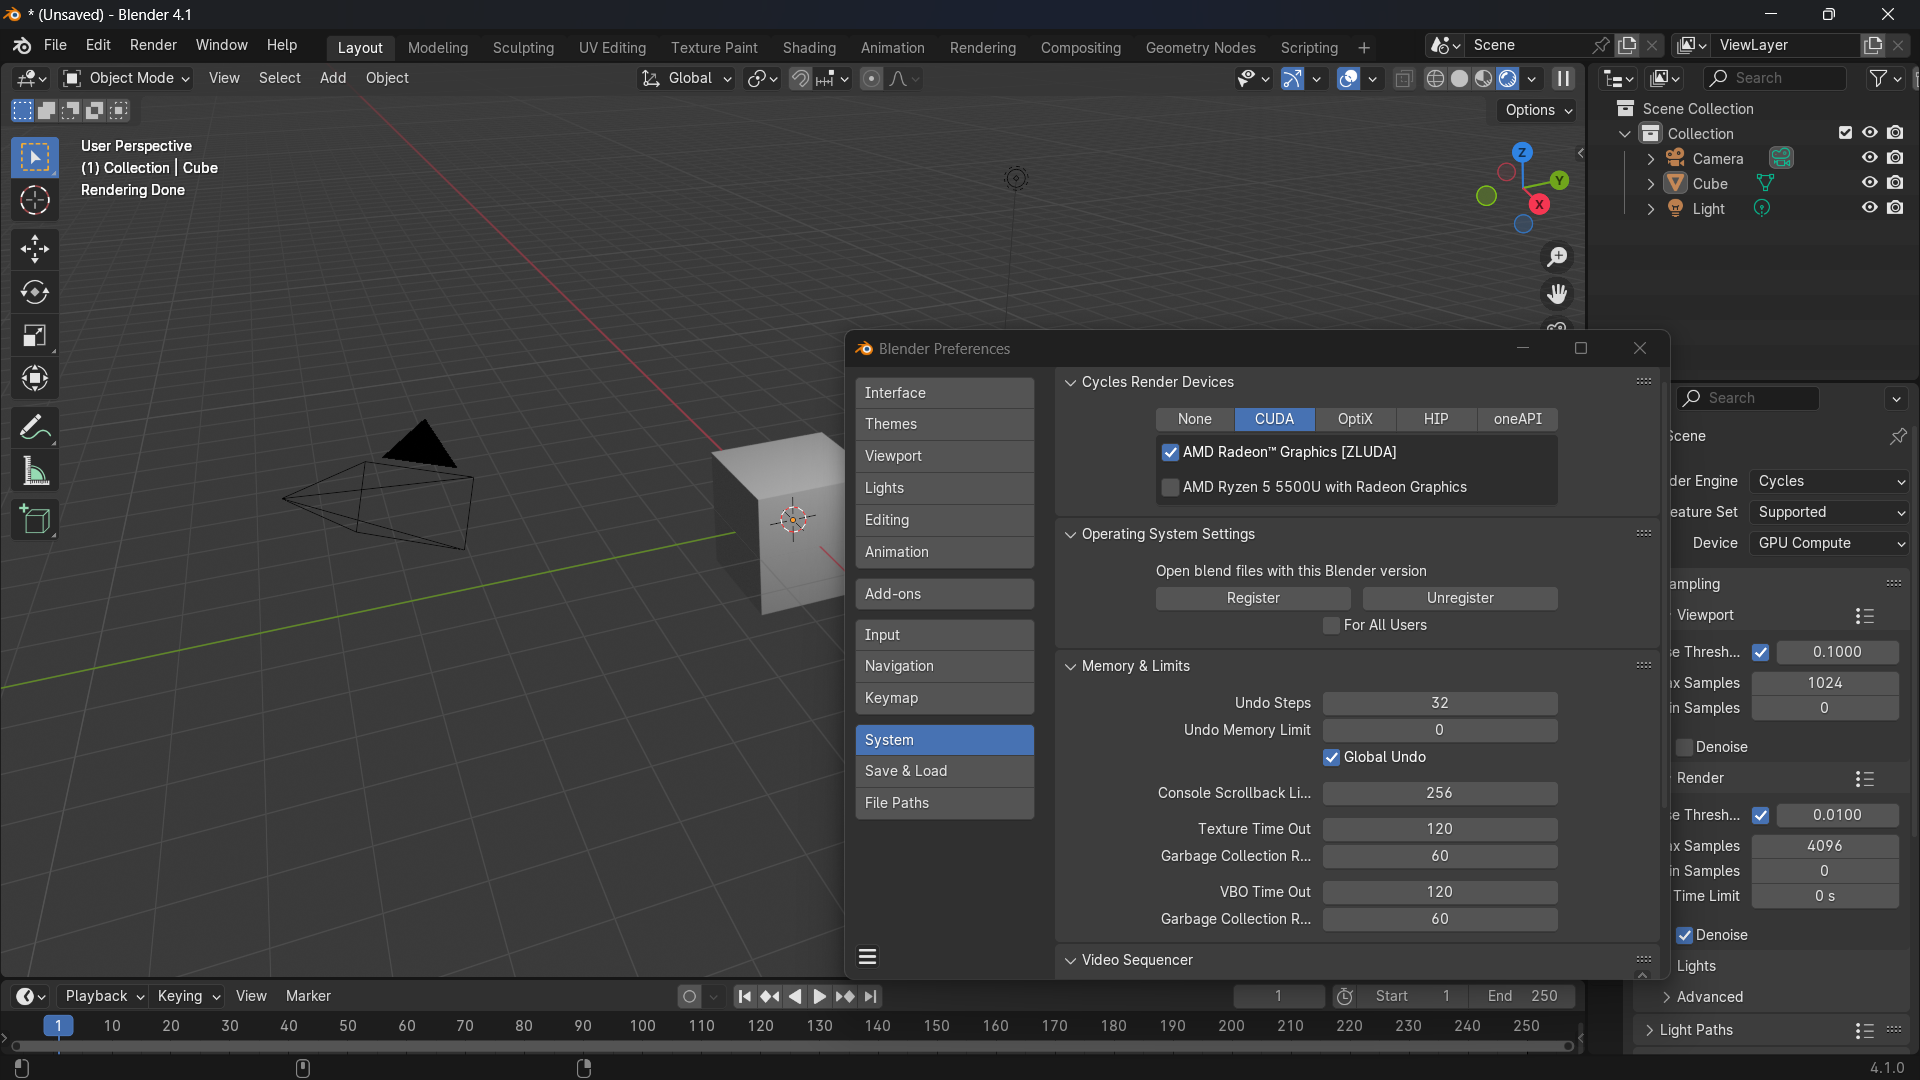Select None for render devices
Screen dimensions: 1920x1080
pos(1194,419)
